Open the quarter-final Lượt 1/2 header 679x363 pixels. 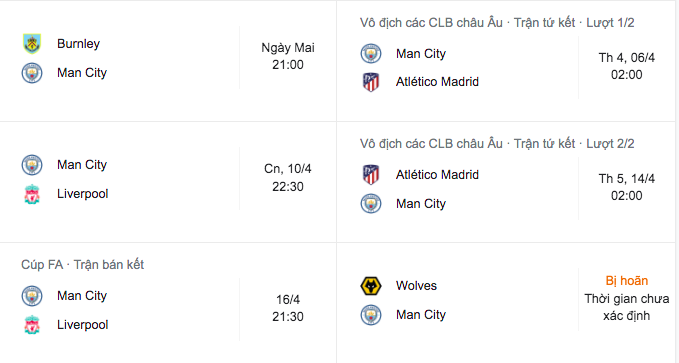tap(497, 23)
